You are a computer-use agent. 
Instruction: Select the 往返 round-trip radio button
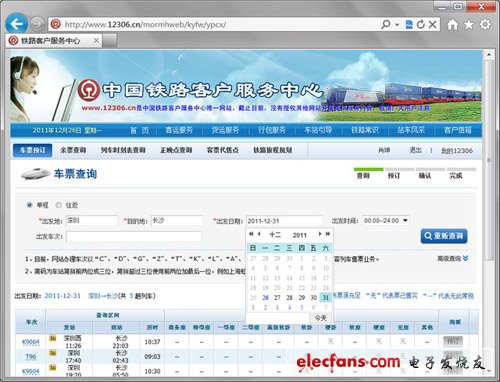click(59, 205)
